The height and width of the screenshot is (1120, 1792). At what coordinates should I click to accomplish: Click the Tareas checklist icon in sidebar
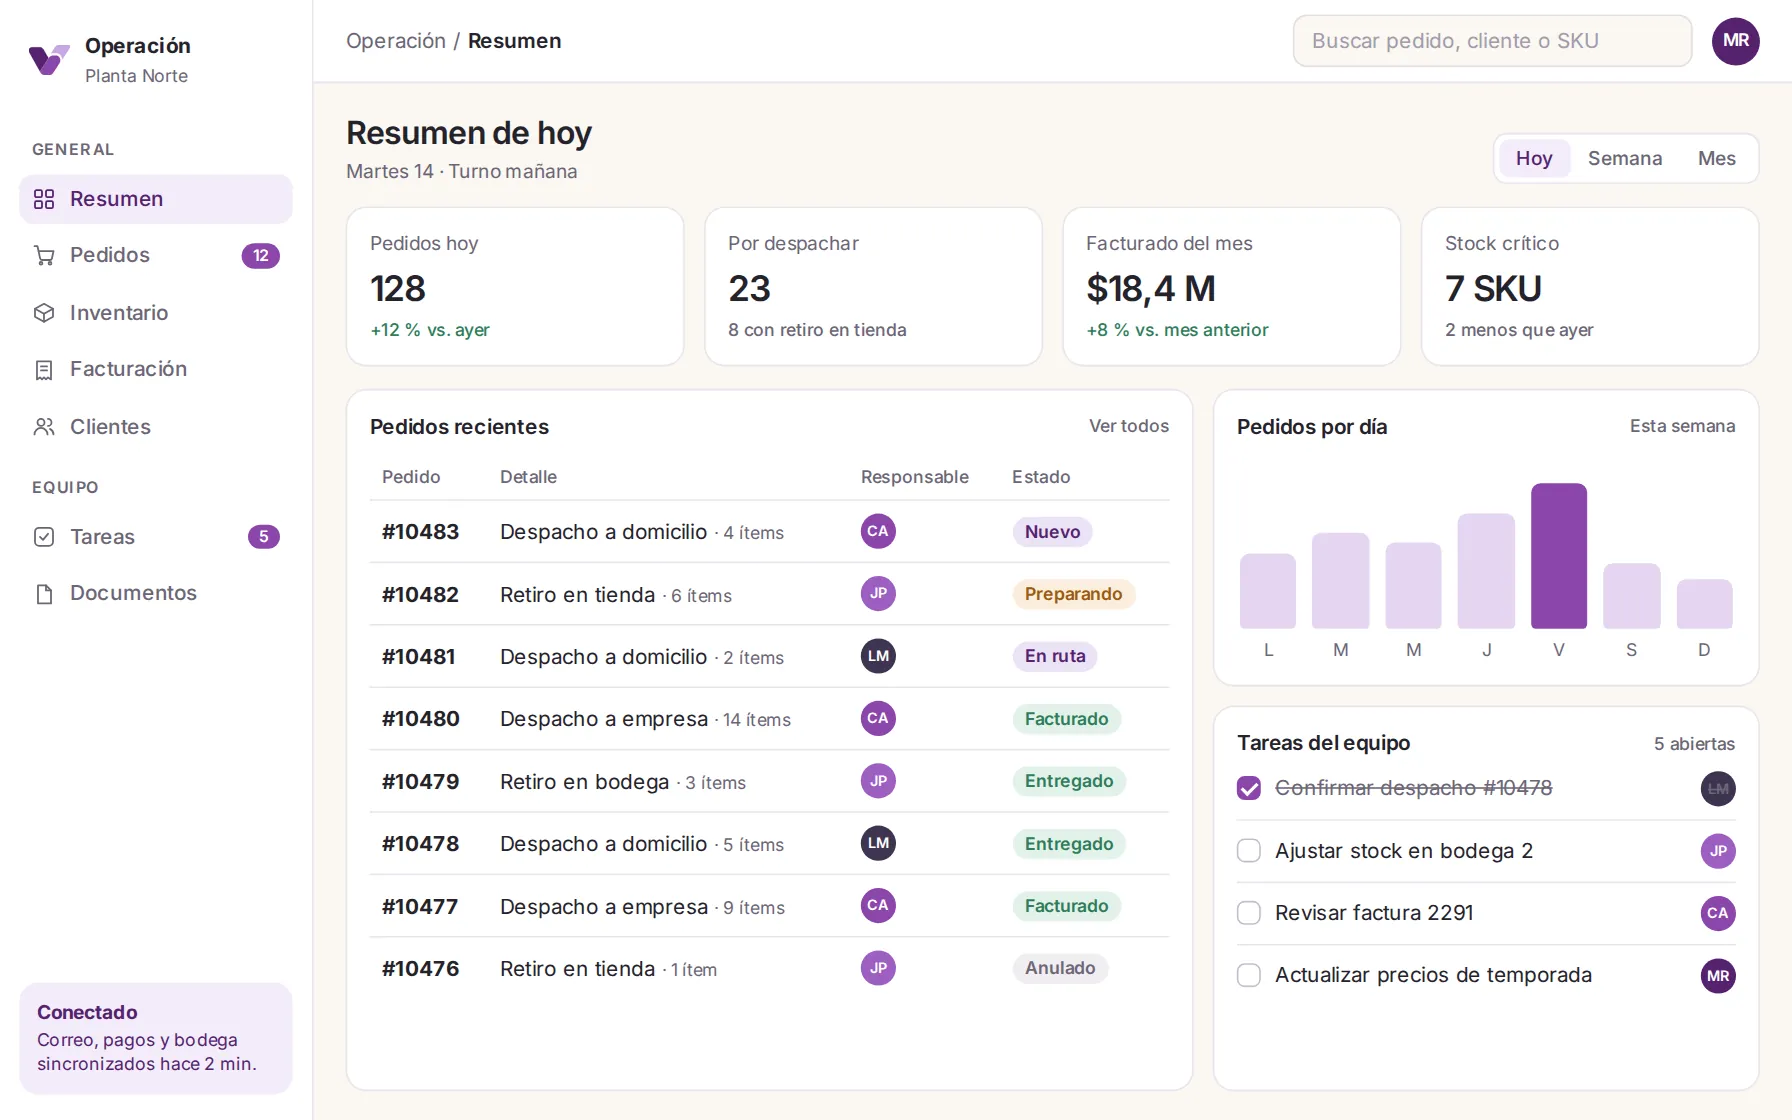[44, 537]
